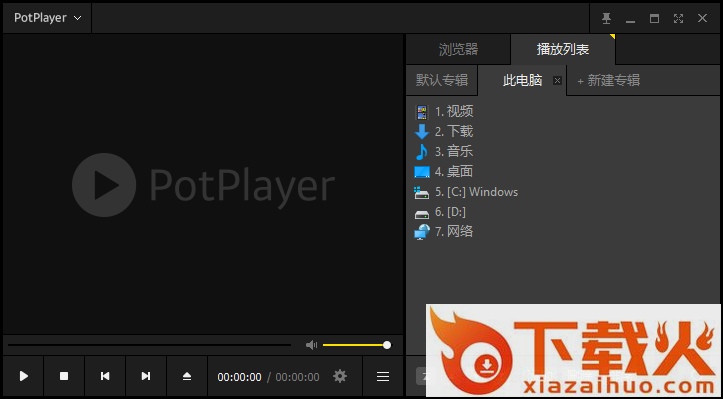This screenshot has width=723, height=399.
Task: Skip to the next track
Action: 146,376
